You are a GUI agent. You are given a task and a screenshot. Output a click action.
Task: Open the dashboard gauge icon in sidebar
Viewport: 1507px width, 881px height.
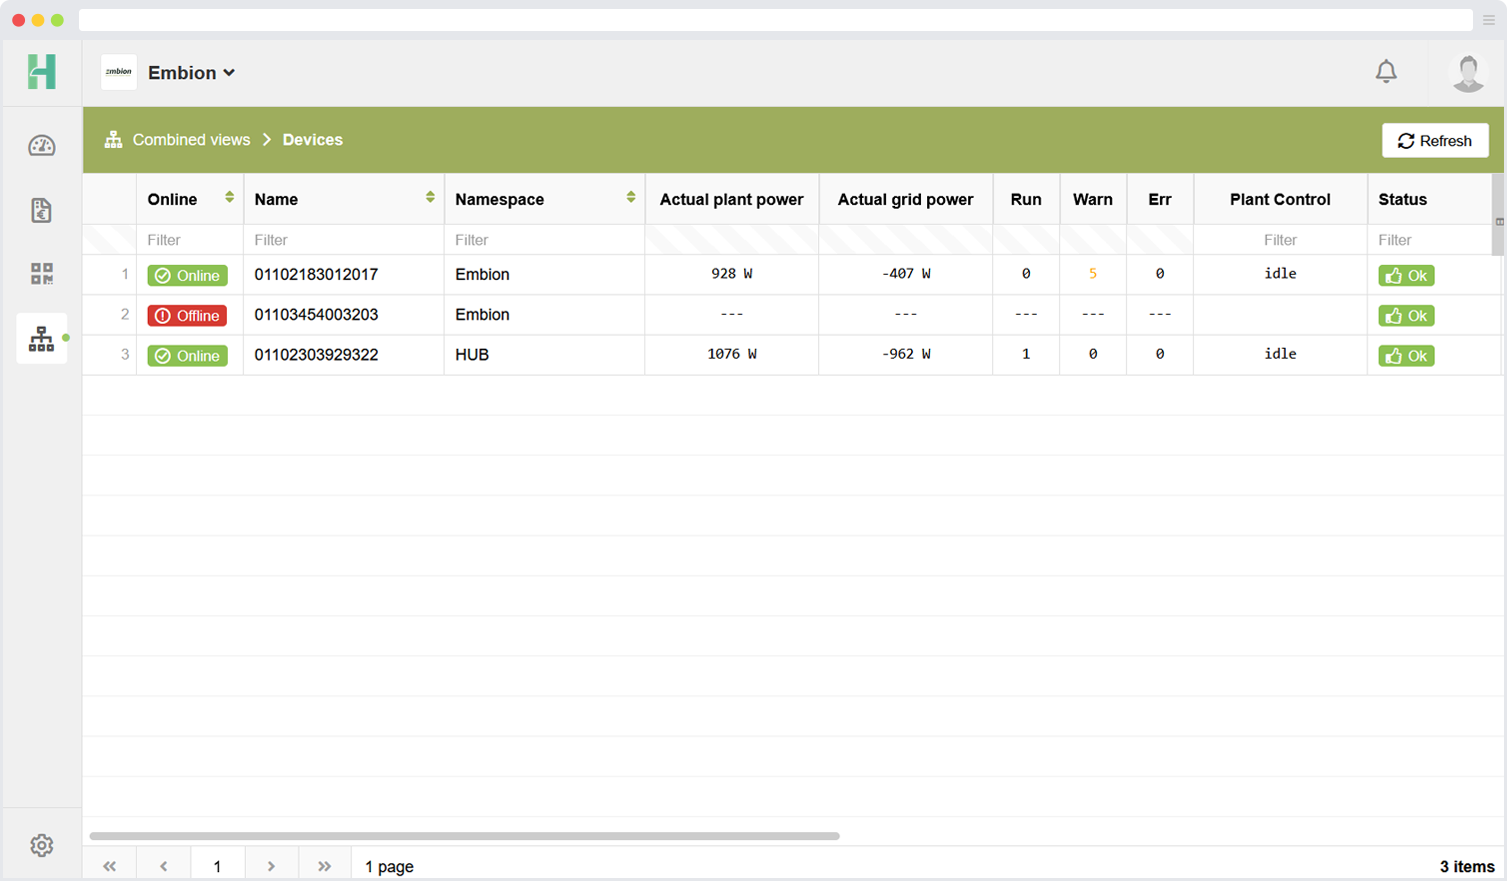[41, 146]
